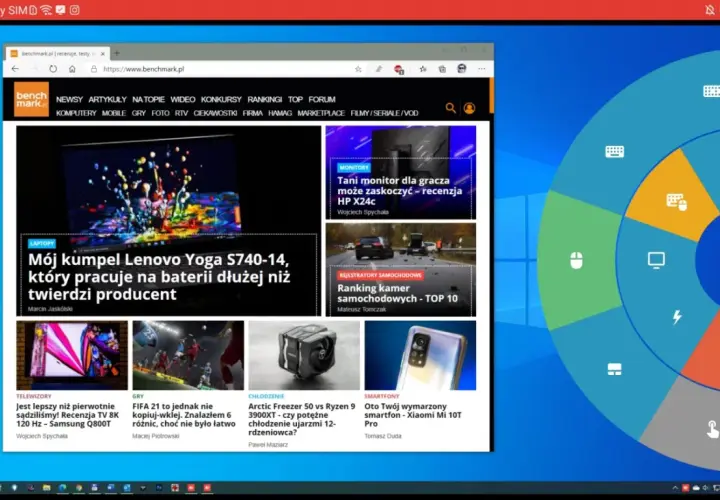Open the MOBILE category

click(x=114, y=113)
